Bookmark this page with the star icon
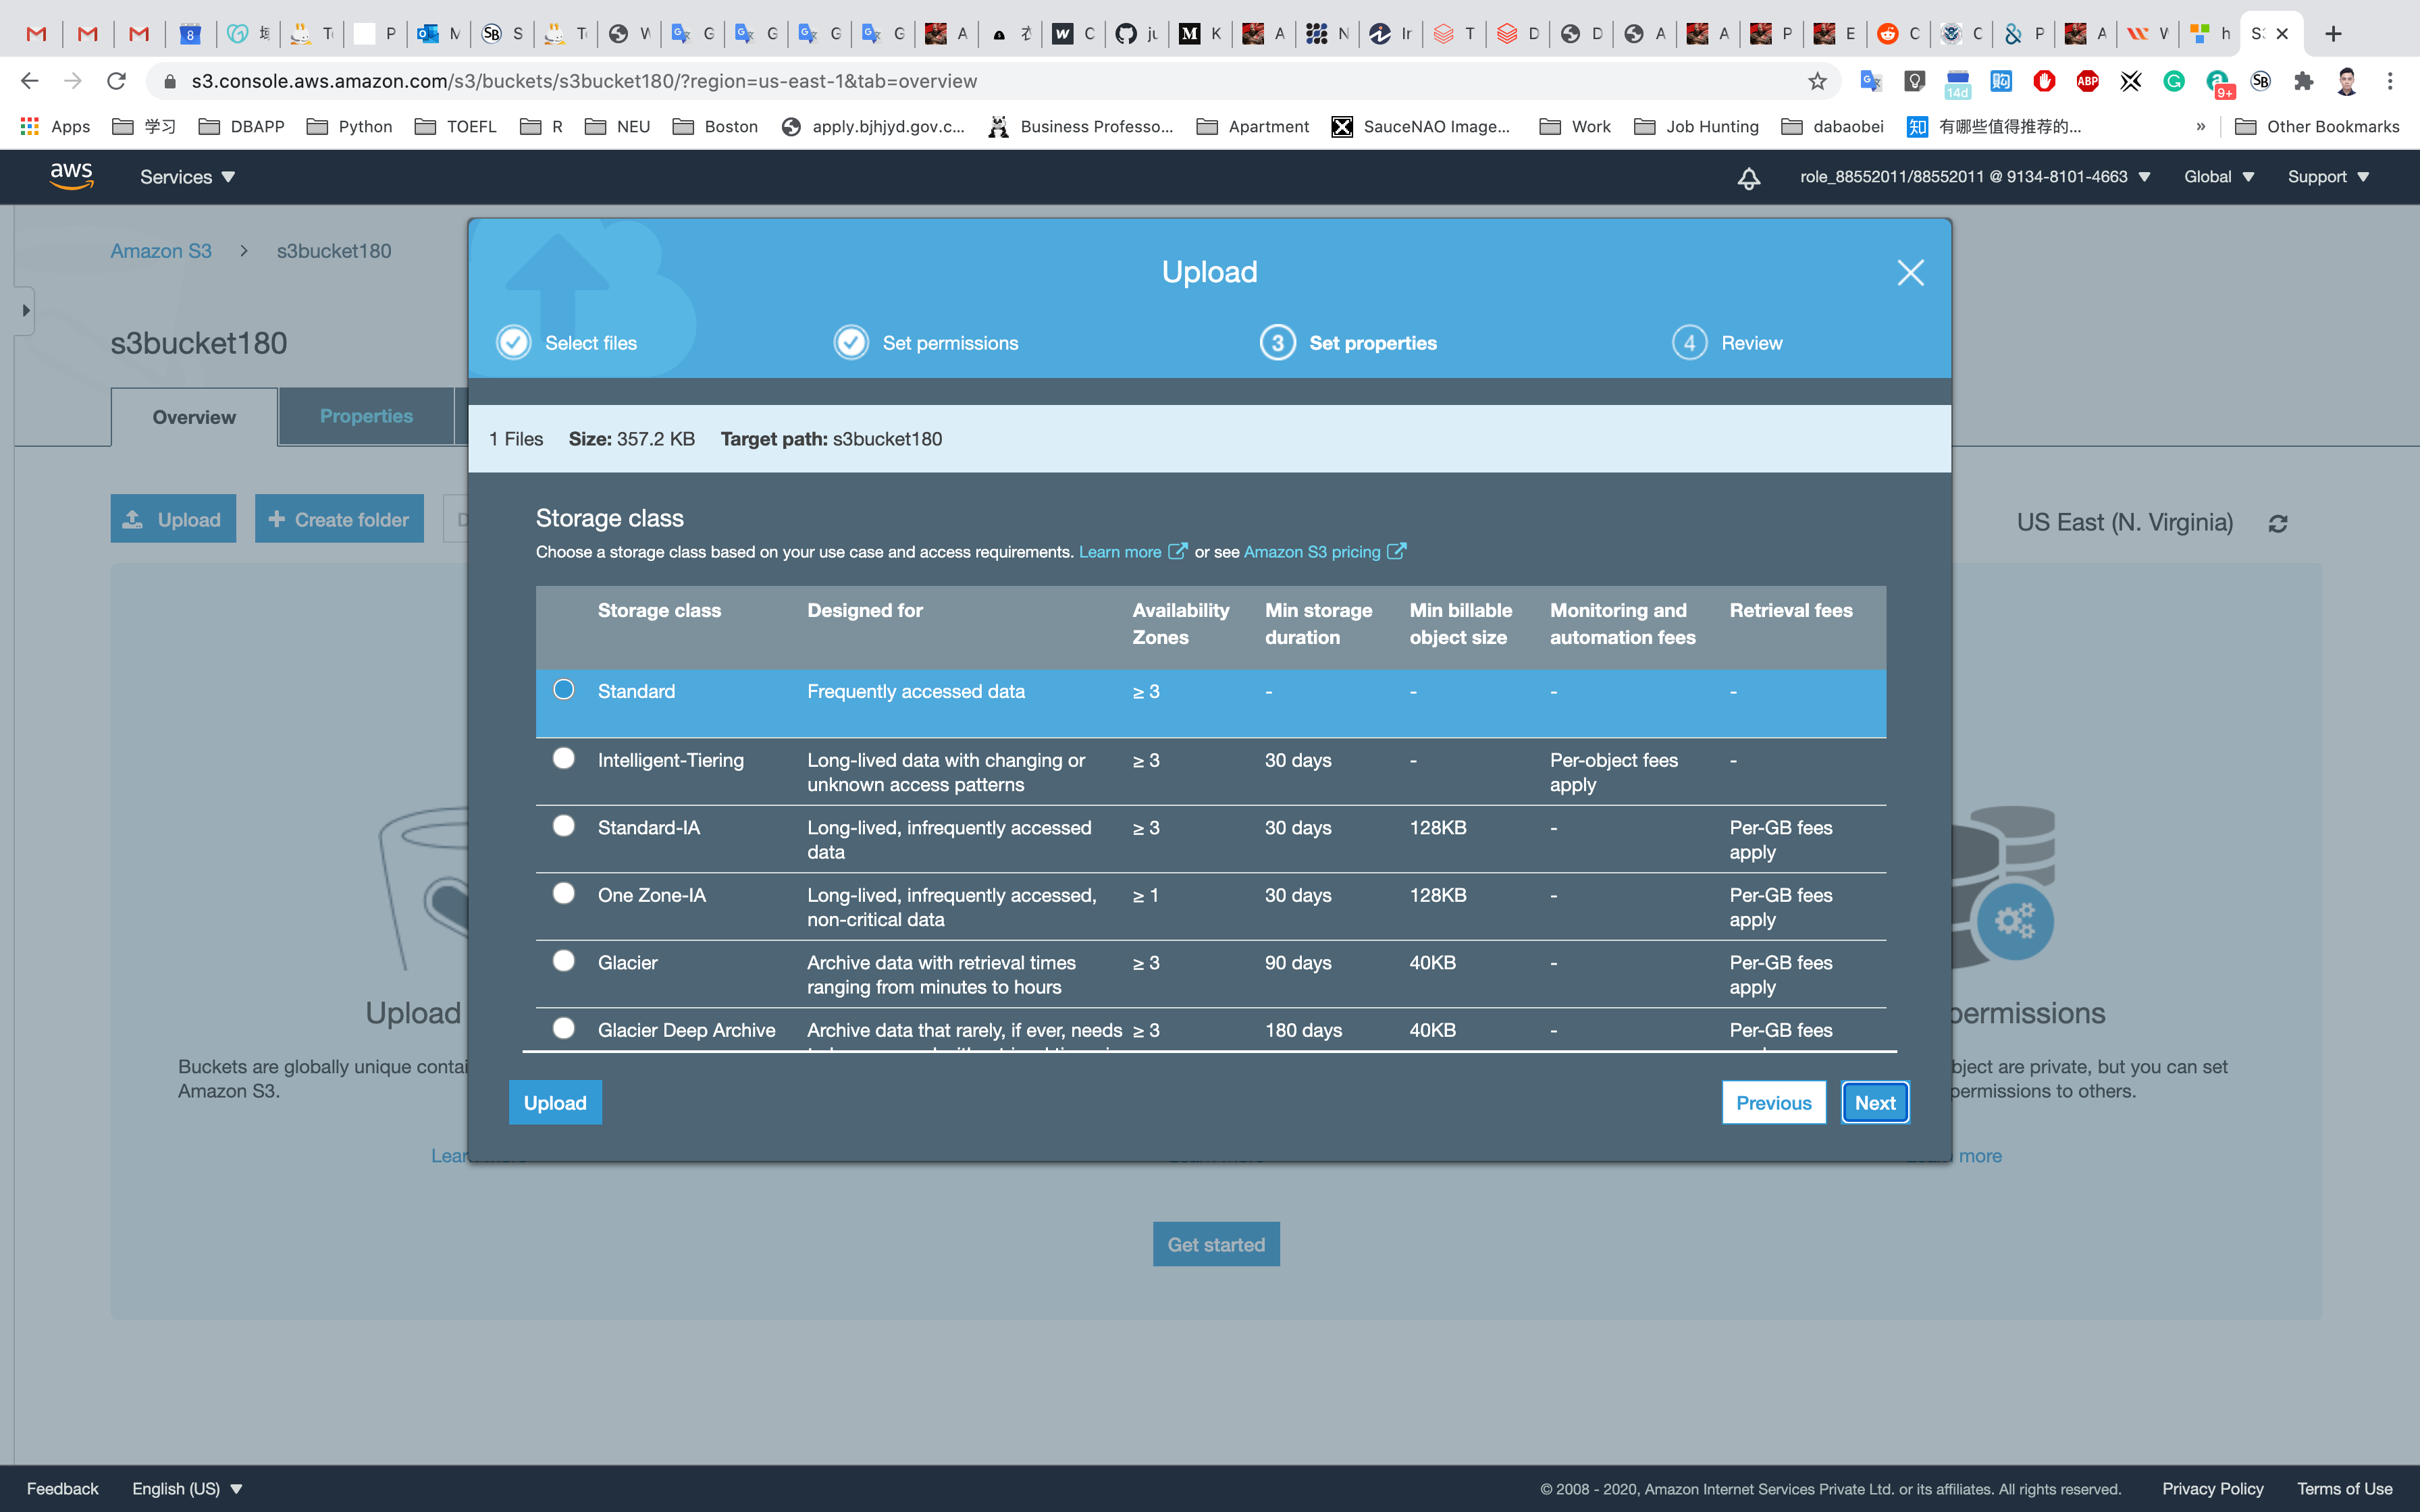 pyautogui.click(x=1817, y=81)
